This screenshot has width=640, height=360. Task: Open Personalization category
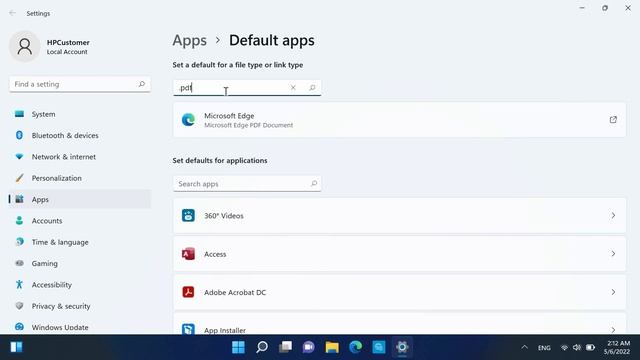(80, 178)
